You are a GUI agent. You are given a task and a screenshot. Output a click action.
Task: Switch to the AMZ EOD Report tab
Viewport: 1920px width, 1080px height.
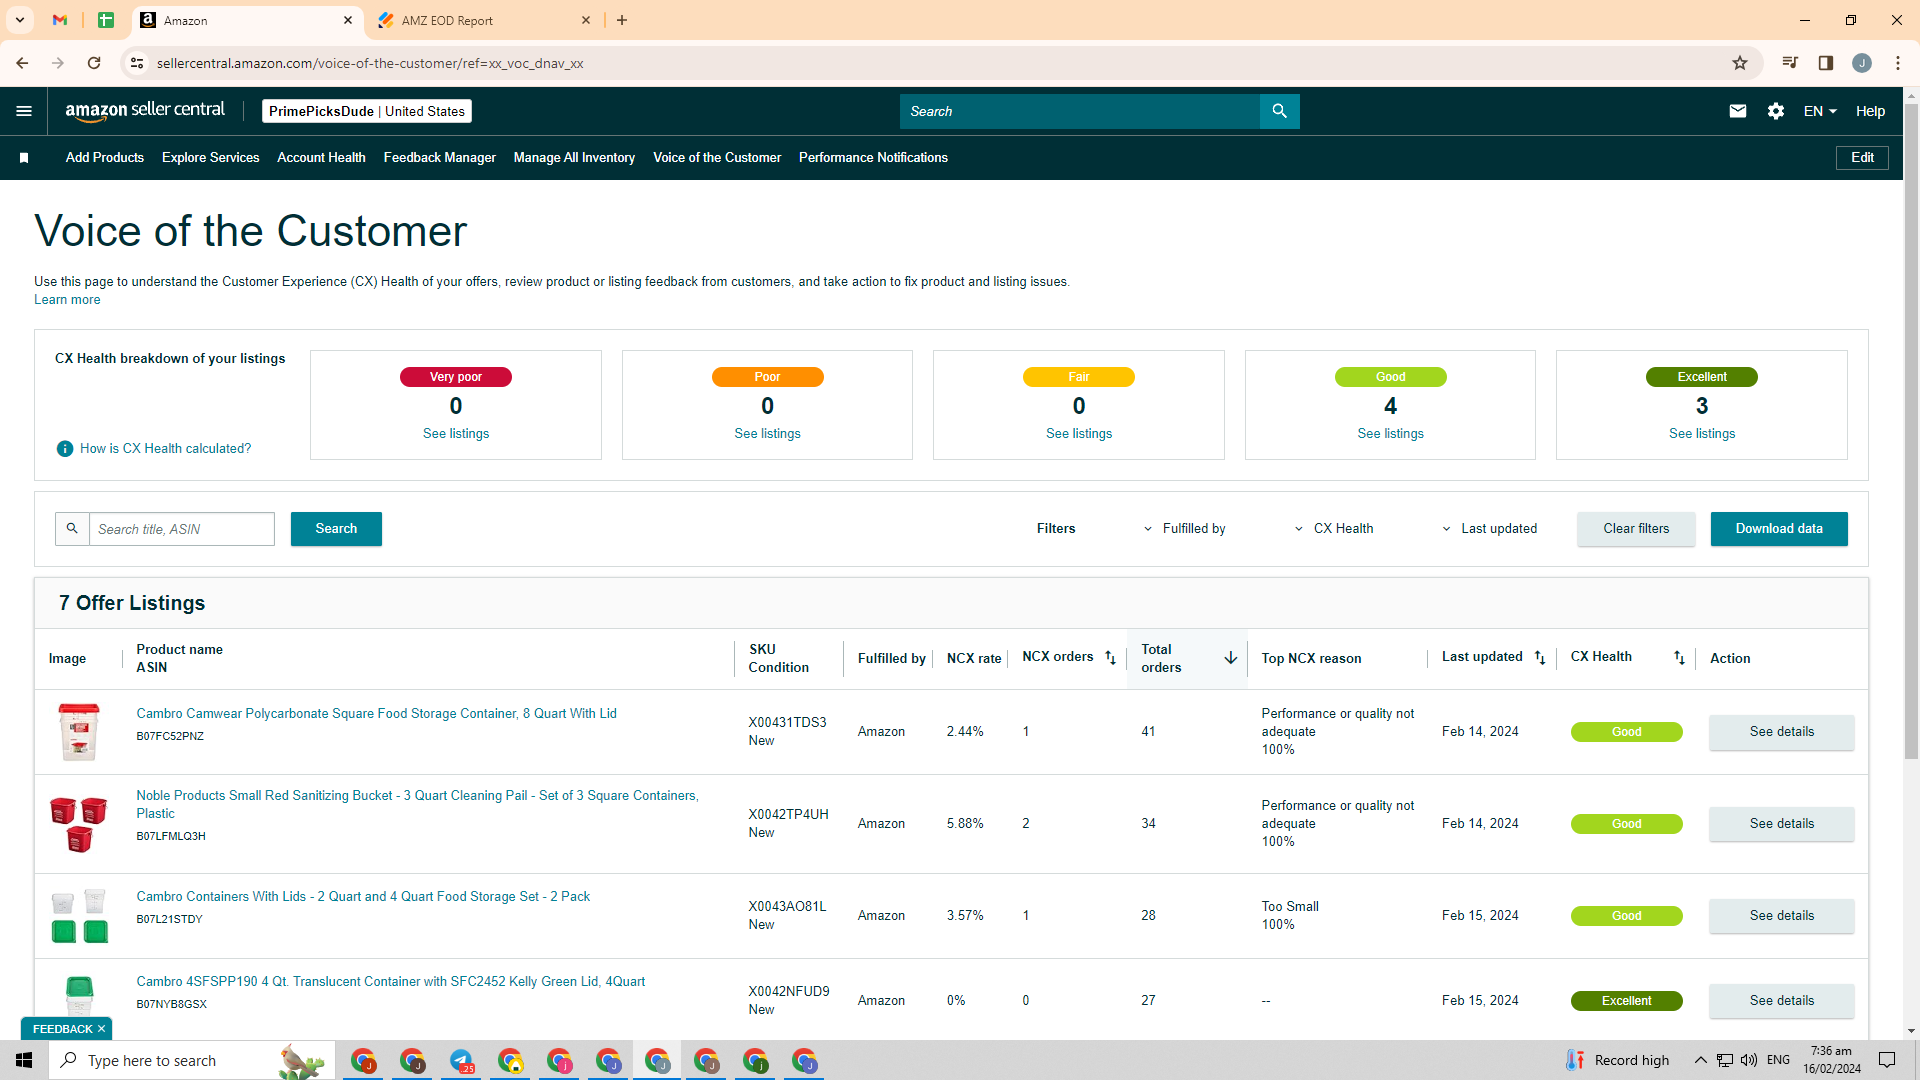click(x=485, y=20)
